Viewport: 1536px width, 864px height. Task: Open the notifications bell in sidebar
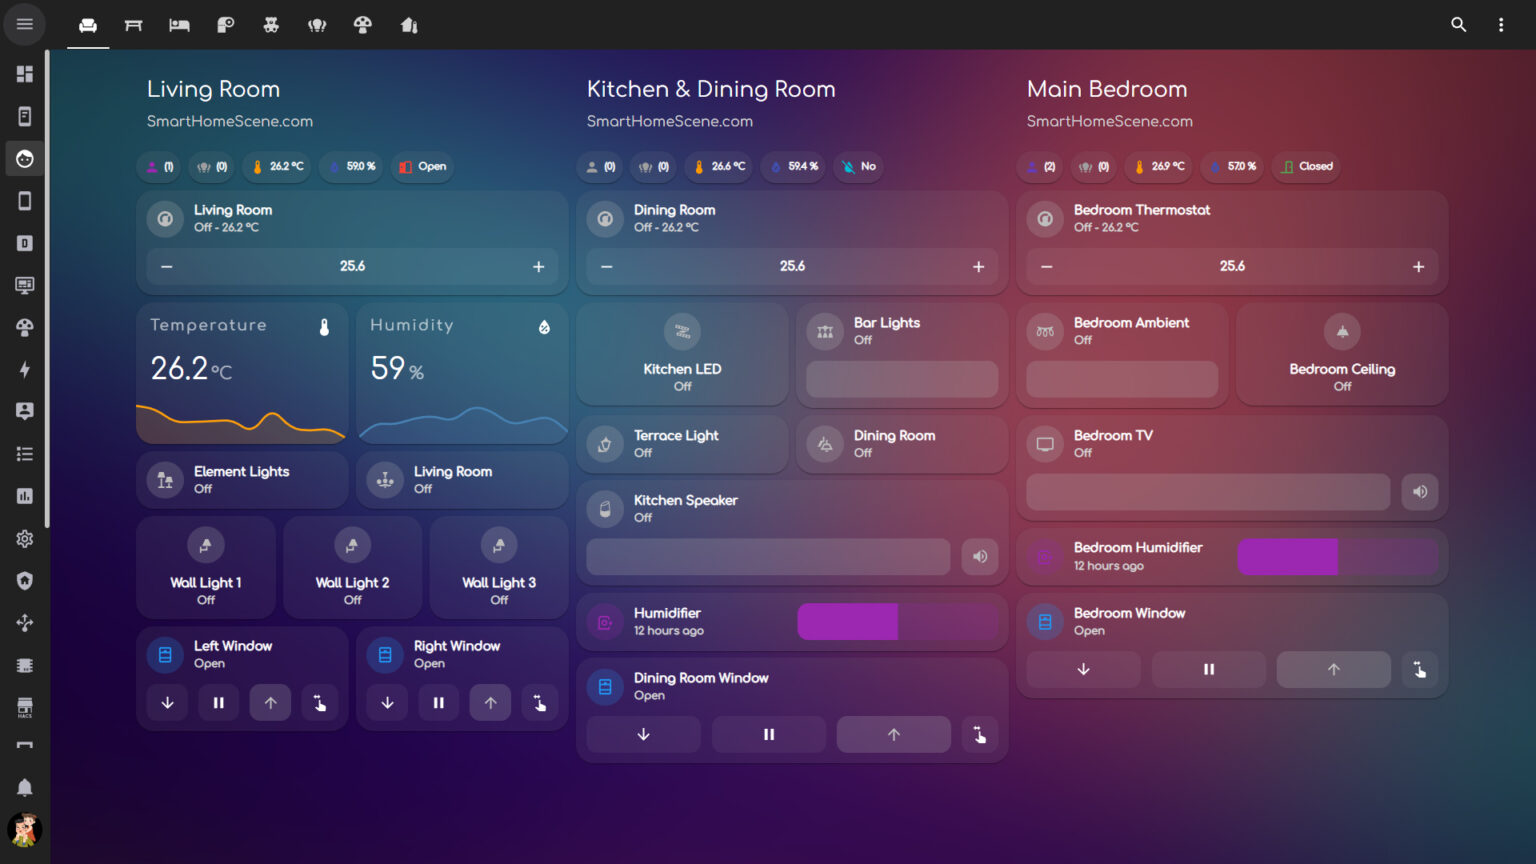point(25,788)
